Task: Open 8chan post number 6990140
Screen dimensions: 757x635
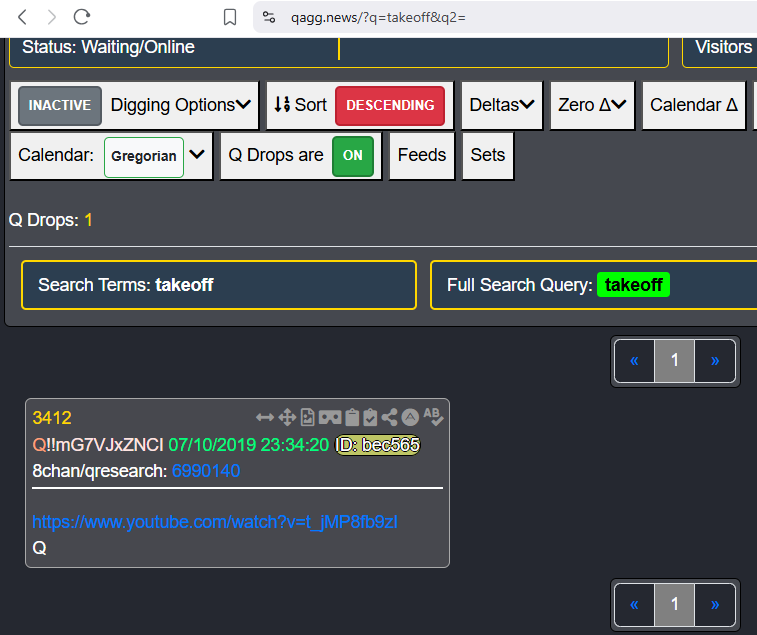Action: (206, 471)
